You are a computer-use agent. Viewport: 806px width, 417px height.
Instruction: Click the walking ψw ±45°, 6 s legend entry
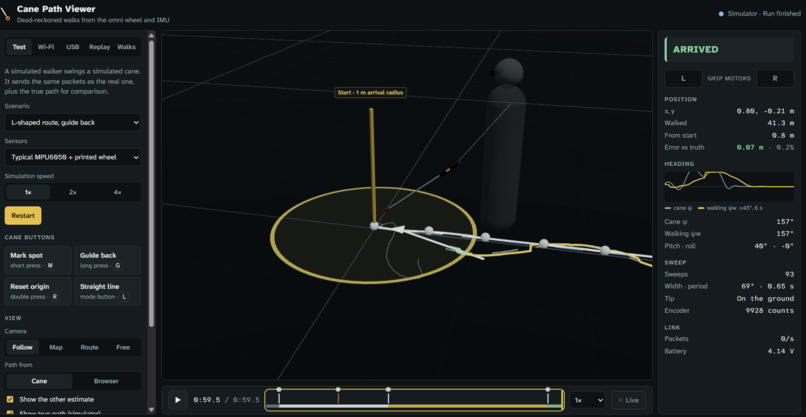(728, 208)
